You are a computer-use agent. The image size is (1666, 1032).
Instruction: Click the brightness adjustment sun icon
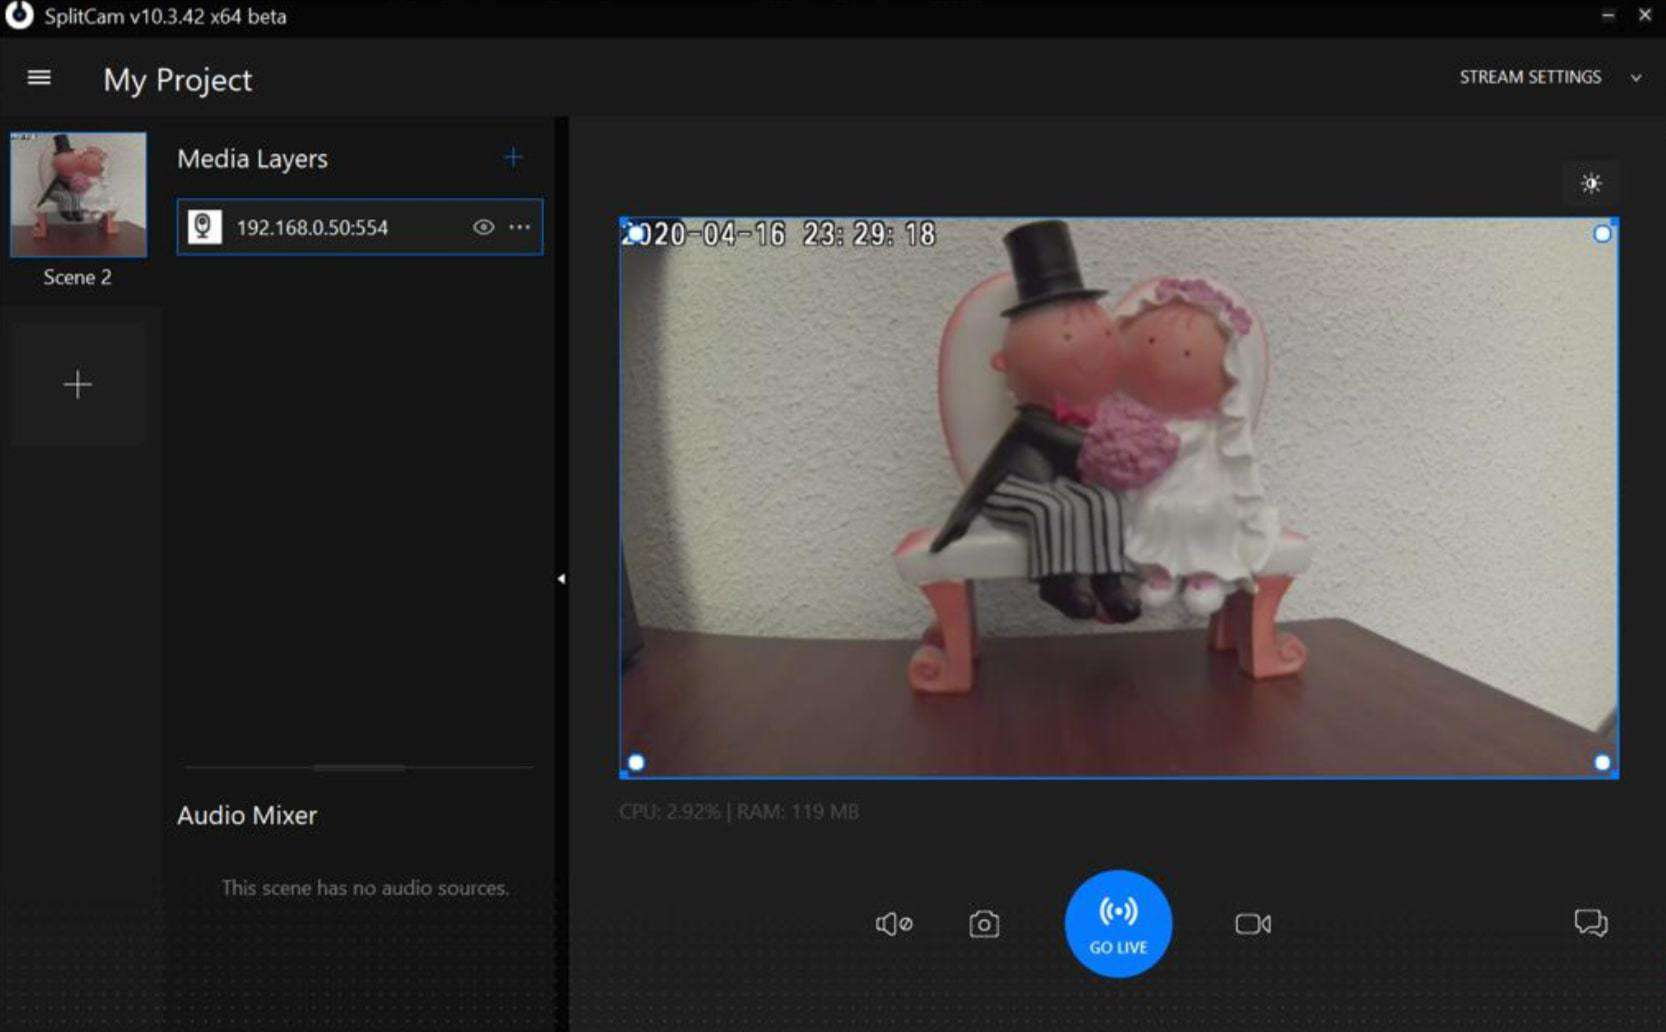[1590, 184]
